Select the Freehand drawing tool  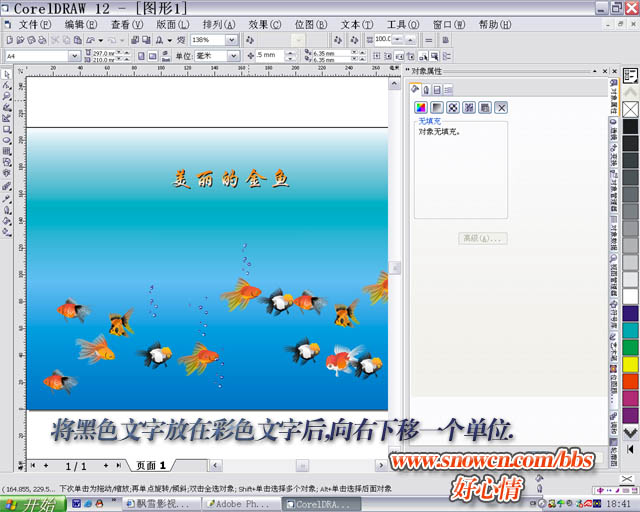[7, 107]
